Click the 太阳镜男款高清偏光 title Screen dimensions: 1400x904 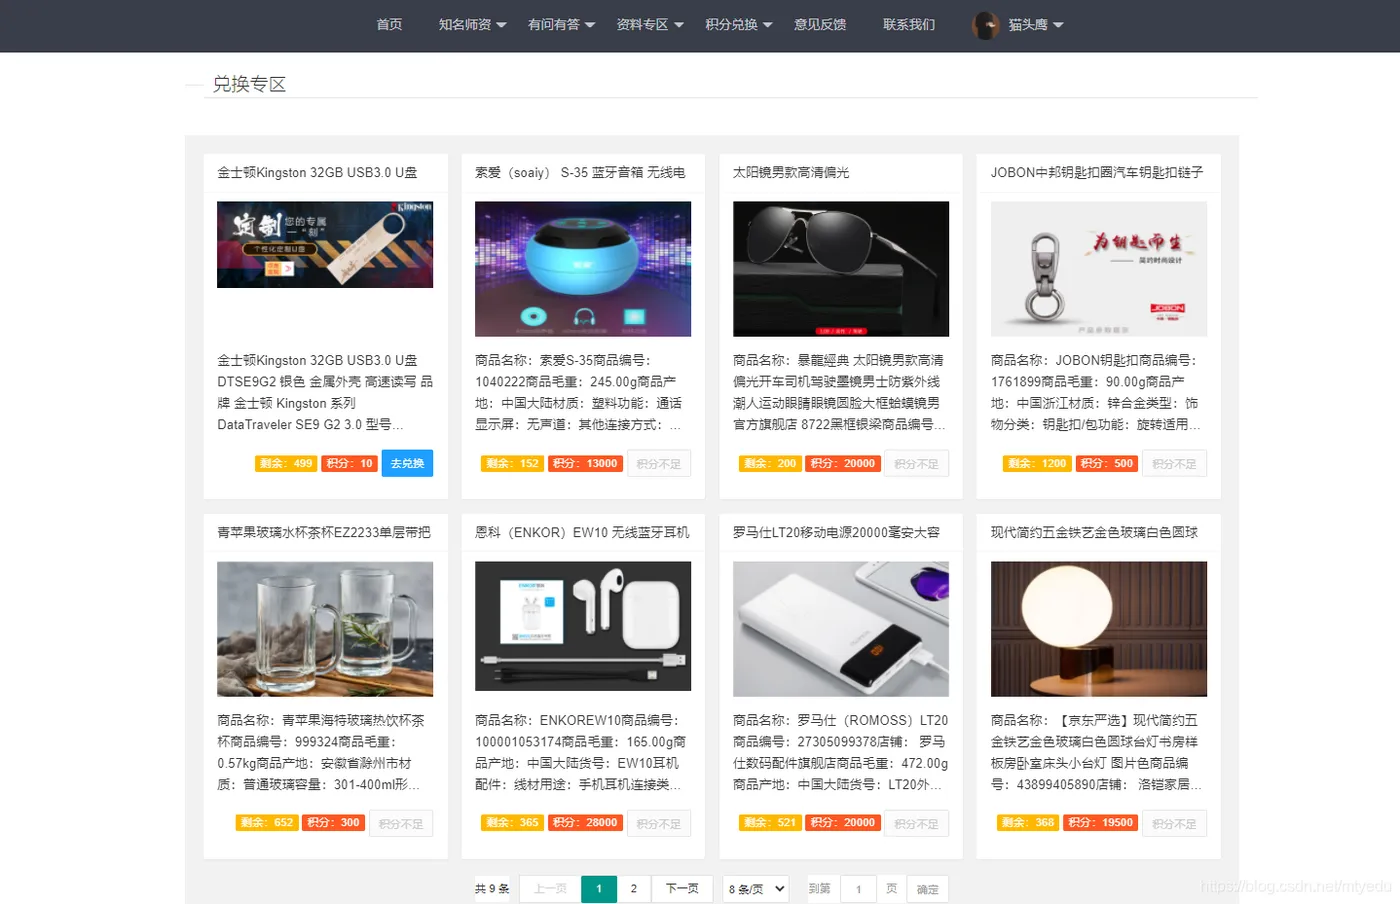tap(791, 173)
